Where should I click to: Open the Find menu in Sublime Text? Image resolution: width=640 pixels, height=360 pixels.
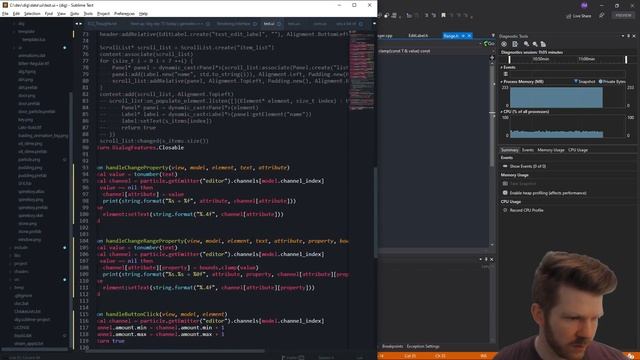tap(49, 13)
